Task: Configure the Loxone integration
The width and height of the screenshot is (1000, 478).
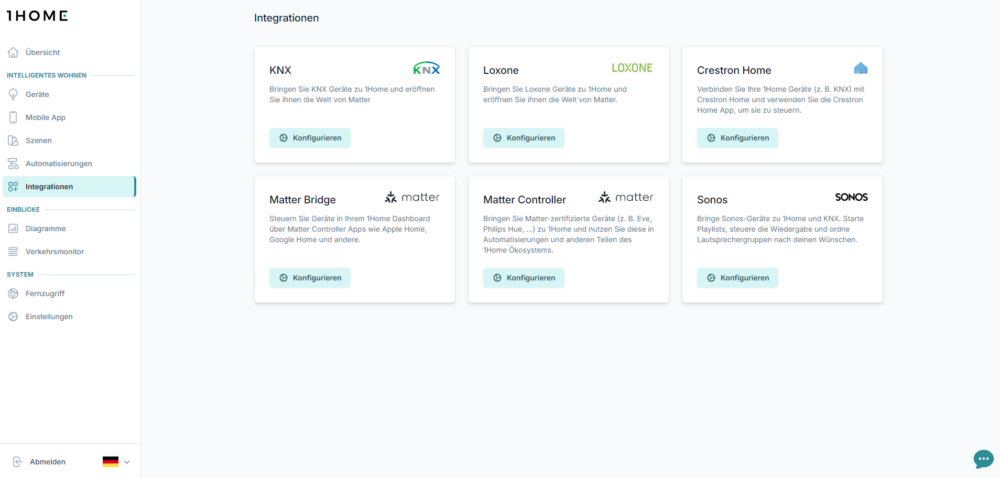Action: click(524, 138)
